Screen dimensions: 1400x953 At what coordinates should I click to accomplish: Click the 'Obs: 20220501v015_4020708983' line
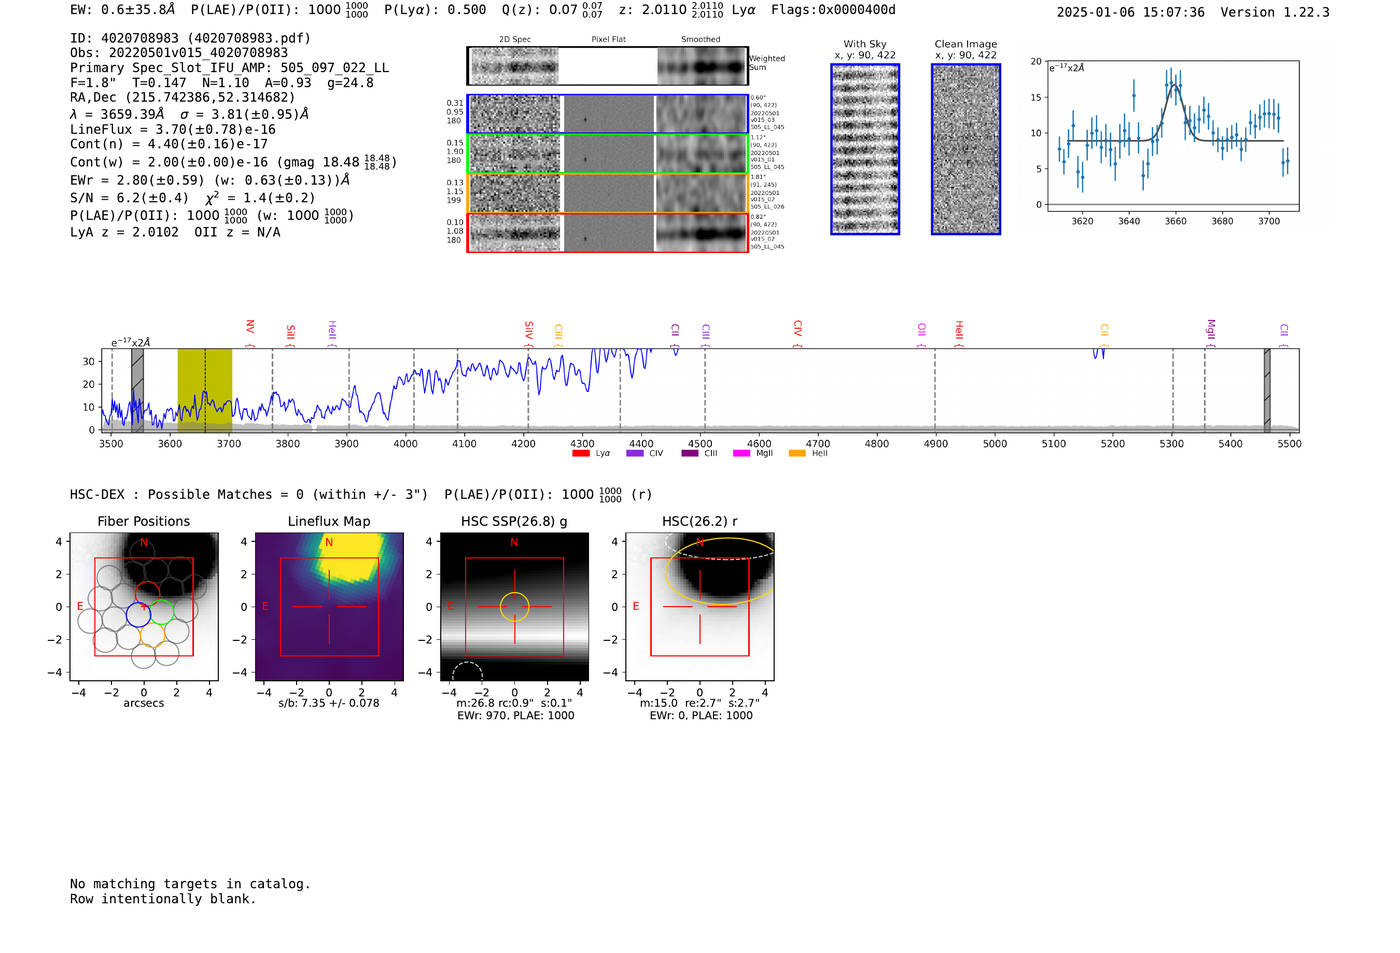tap(179, 53)
